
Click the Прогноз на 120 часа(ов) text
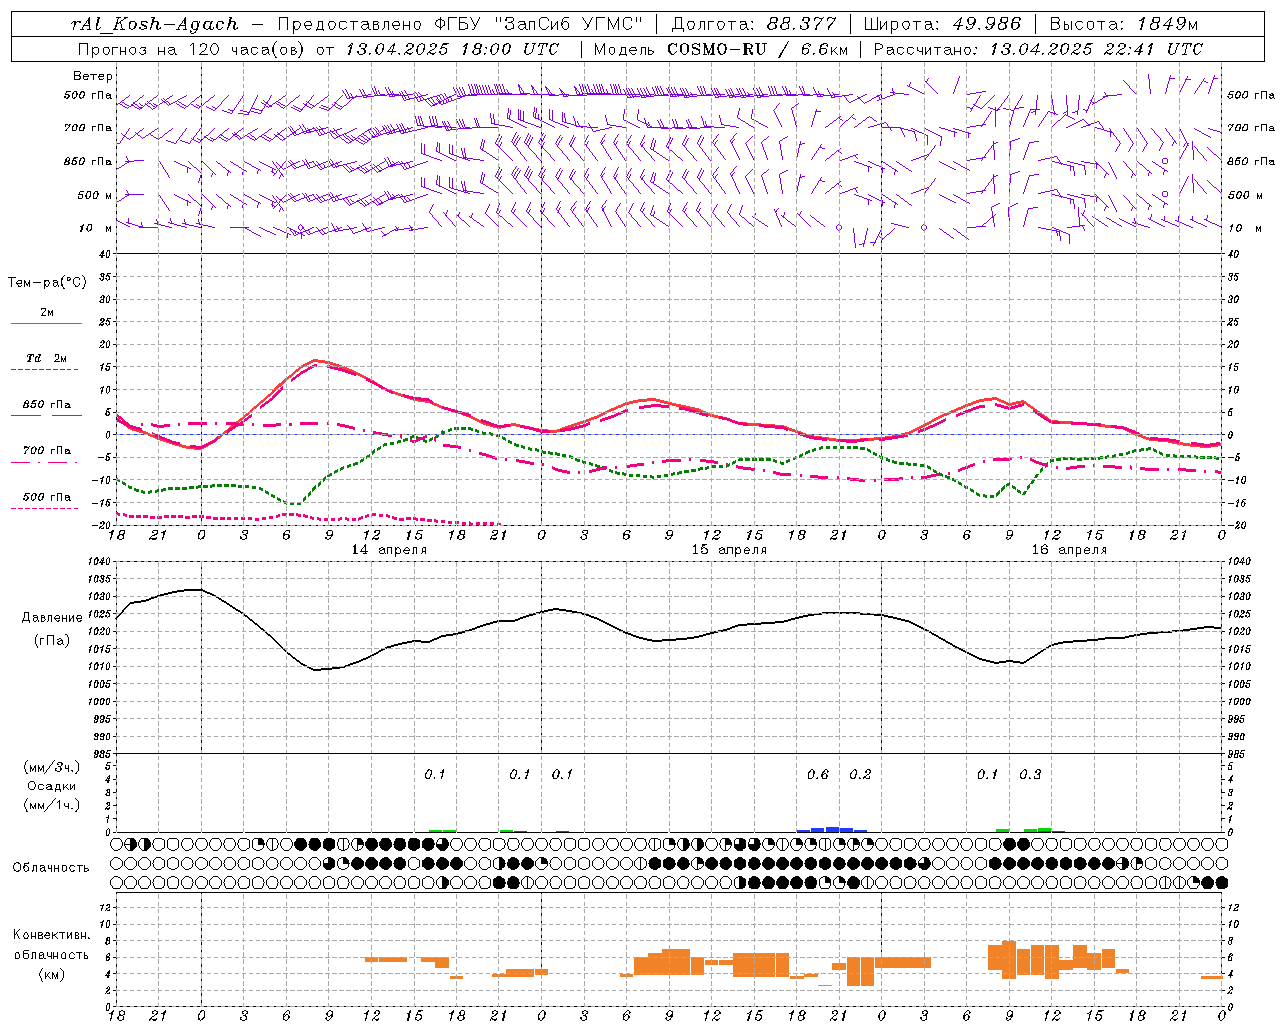192,49
